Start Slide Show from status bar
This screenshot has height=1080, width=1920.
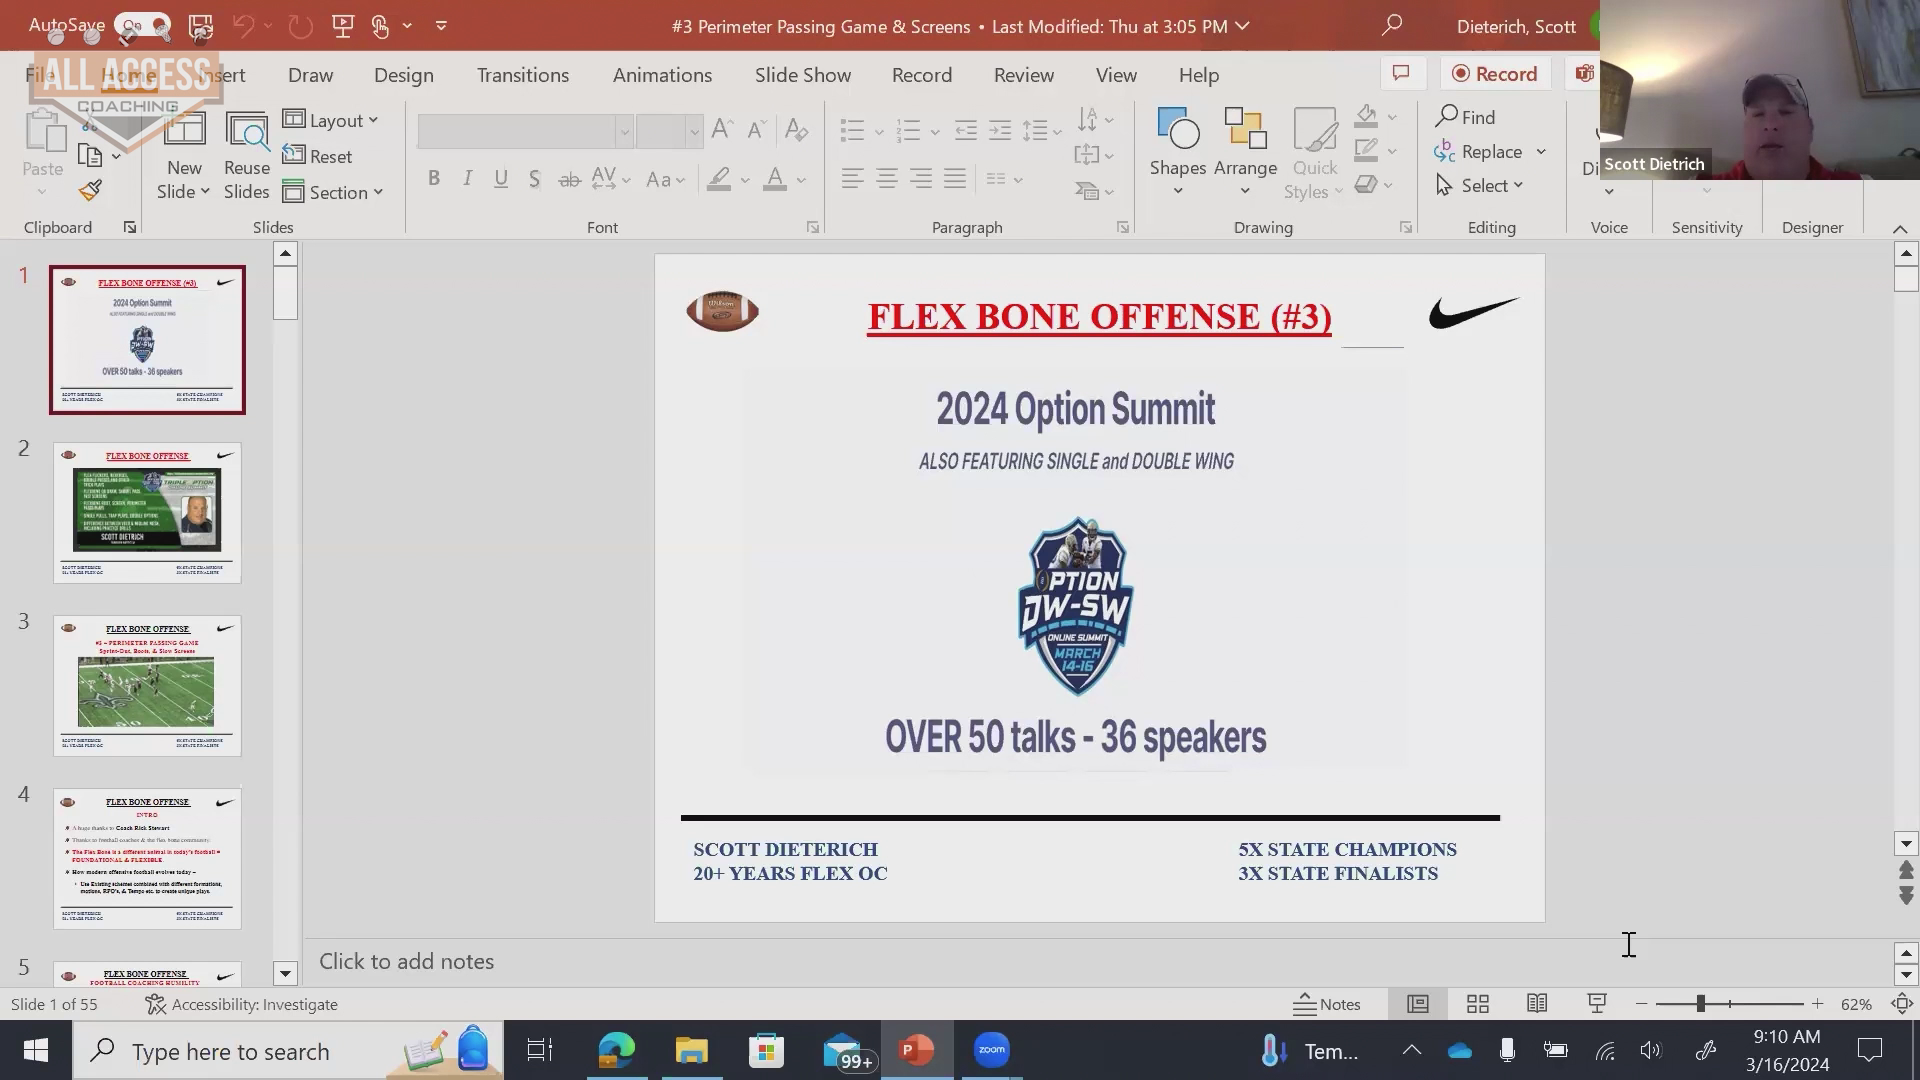pyautogui.click(x=1597, y=1004)
